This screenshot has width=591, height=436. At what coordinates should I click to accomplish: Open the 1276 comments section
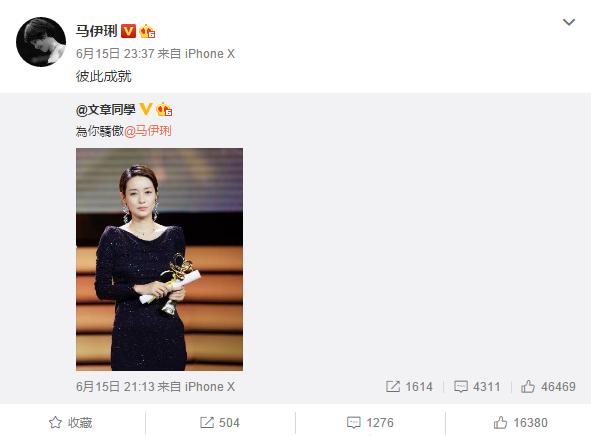370,422
